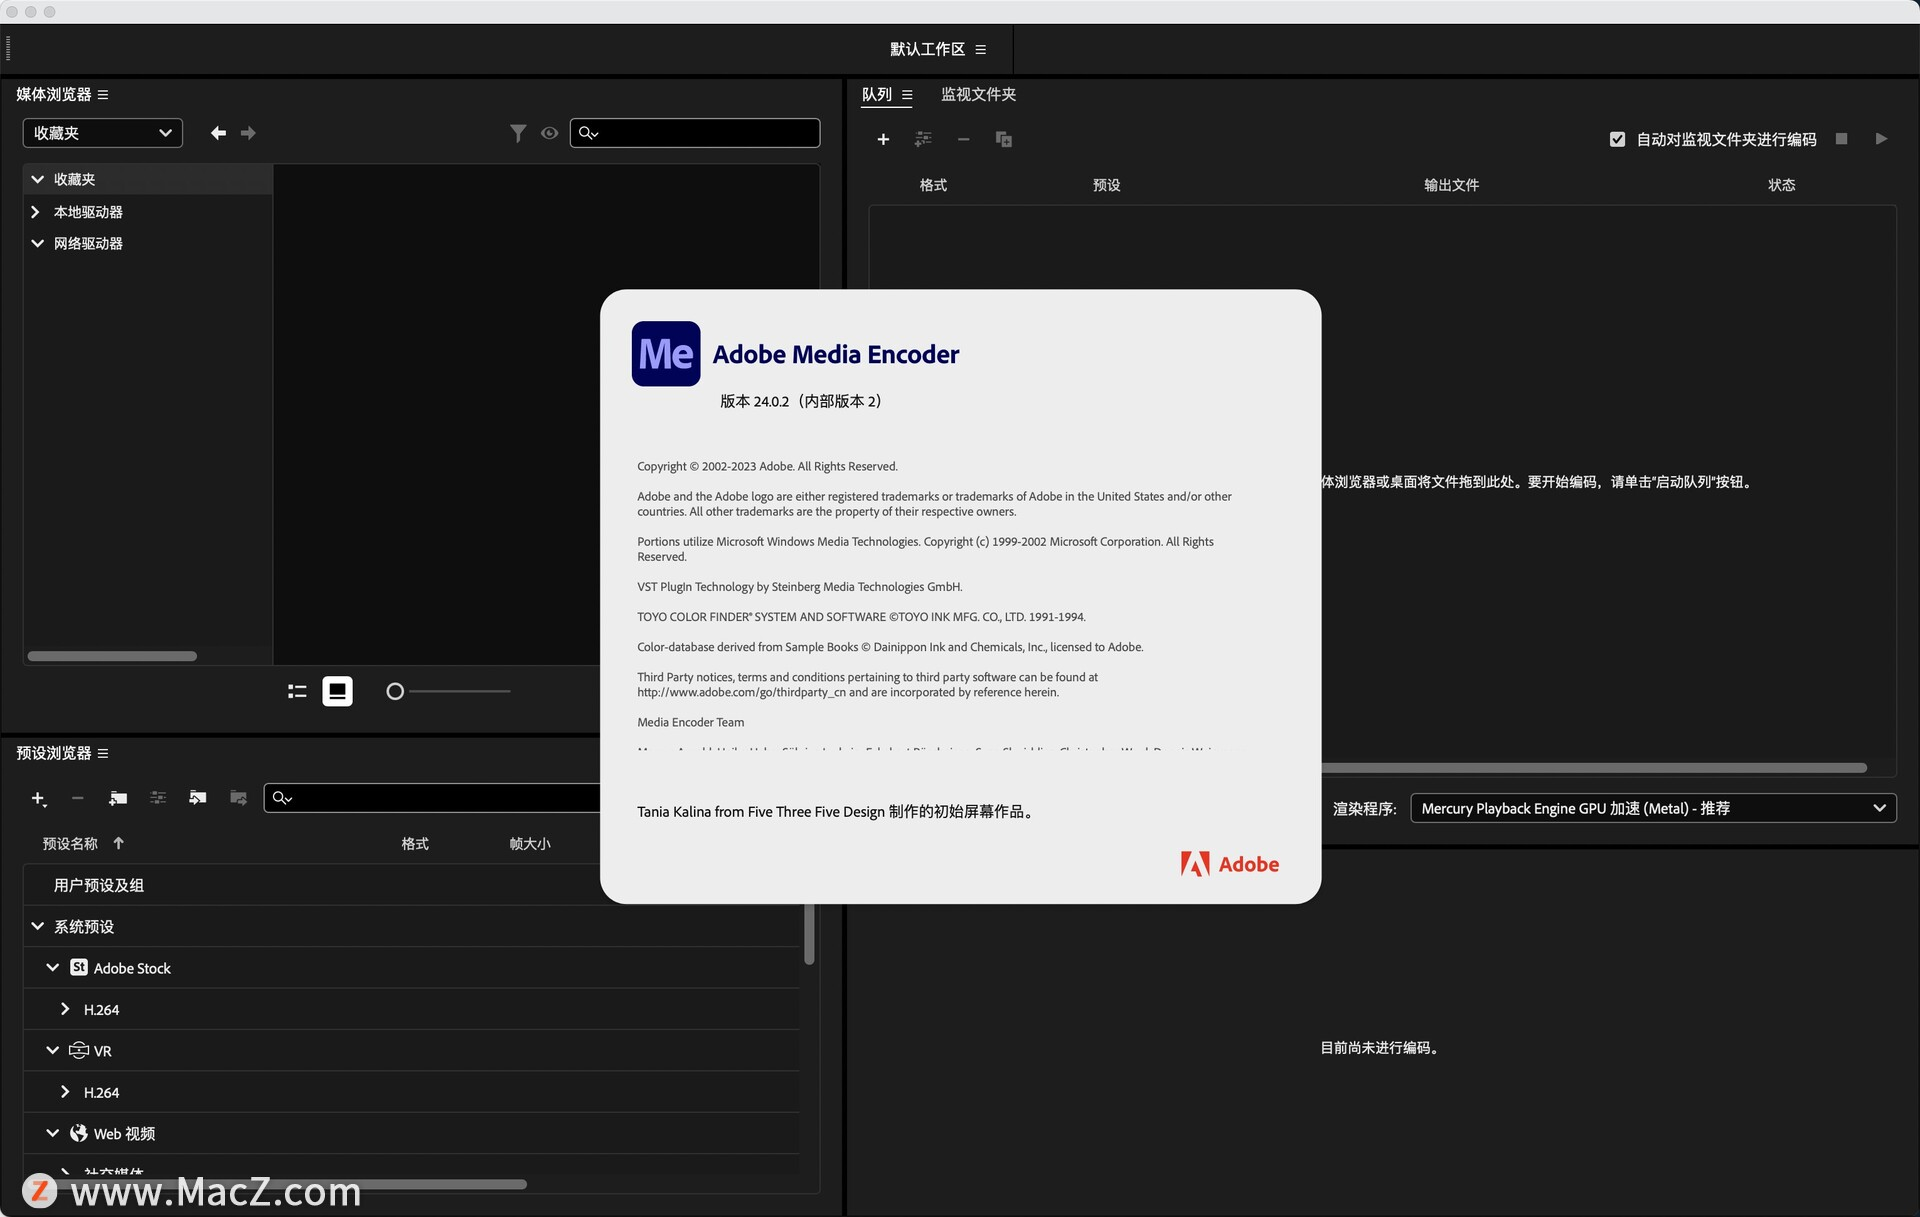This screenshot has width=1920, height=1217.
Task: Expand H.264 under VR
Action: click(65, 1092)
